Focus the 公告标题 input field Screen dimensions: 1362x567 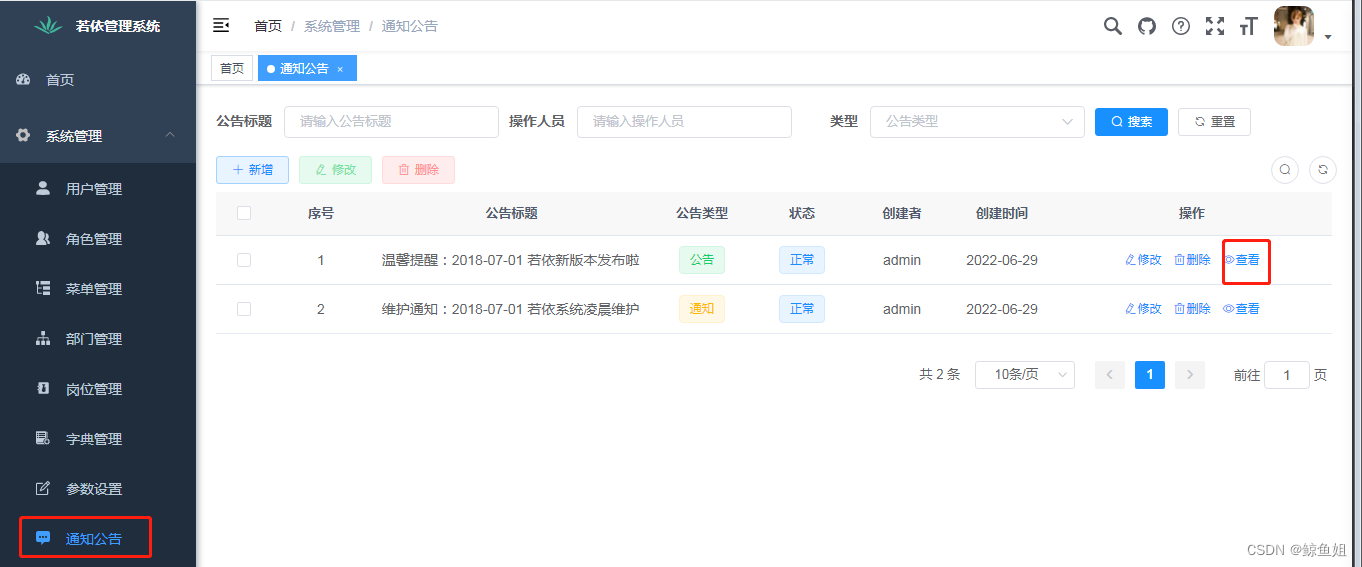click(391, 122)
